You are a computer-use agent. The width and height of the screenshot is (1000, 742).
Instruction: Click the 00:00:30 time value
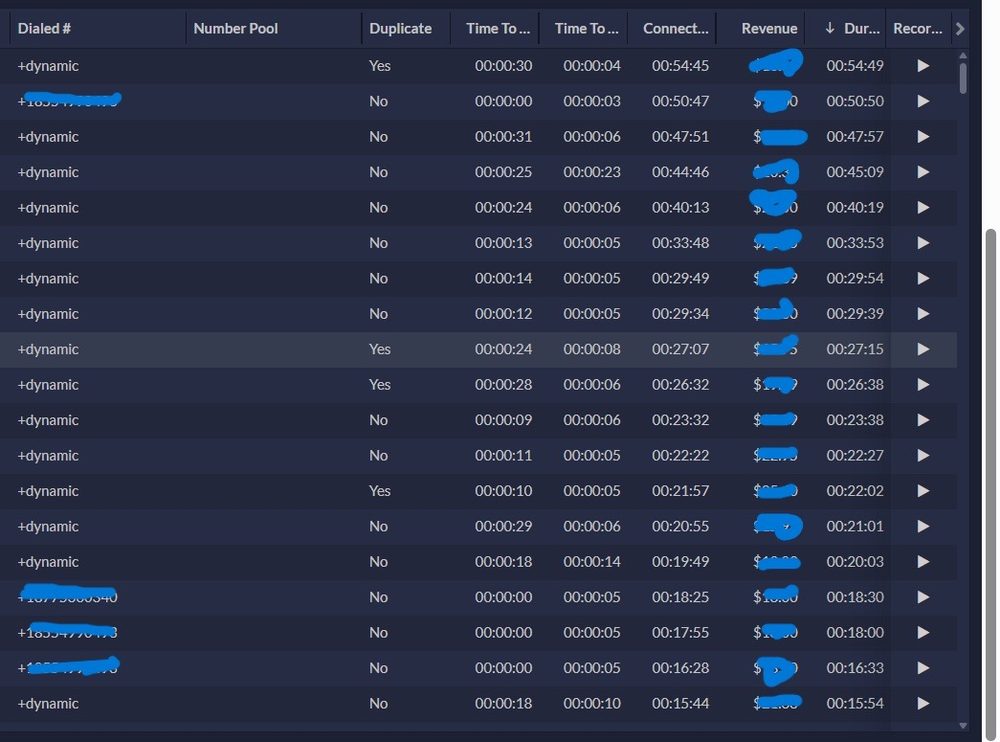[503, 66]
